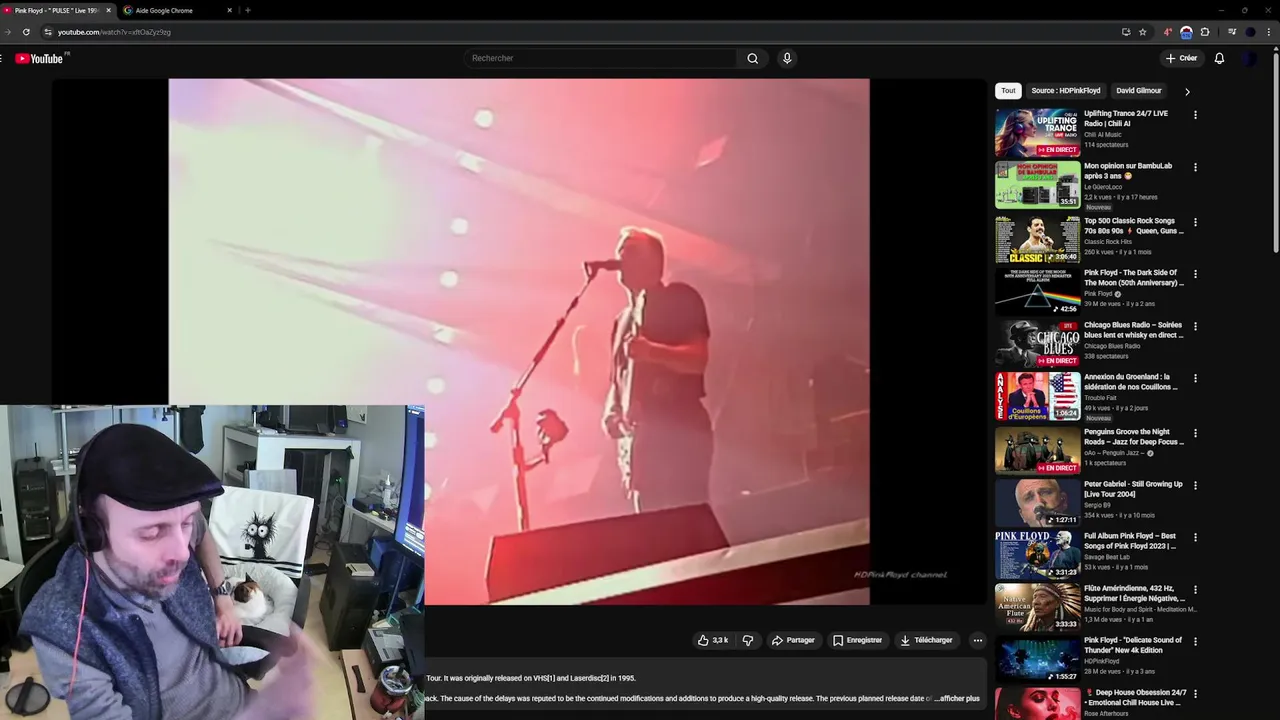Show more filter chips with right arrow
Viewport: 1280px width, 720px height.
1187,91
